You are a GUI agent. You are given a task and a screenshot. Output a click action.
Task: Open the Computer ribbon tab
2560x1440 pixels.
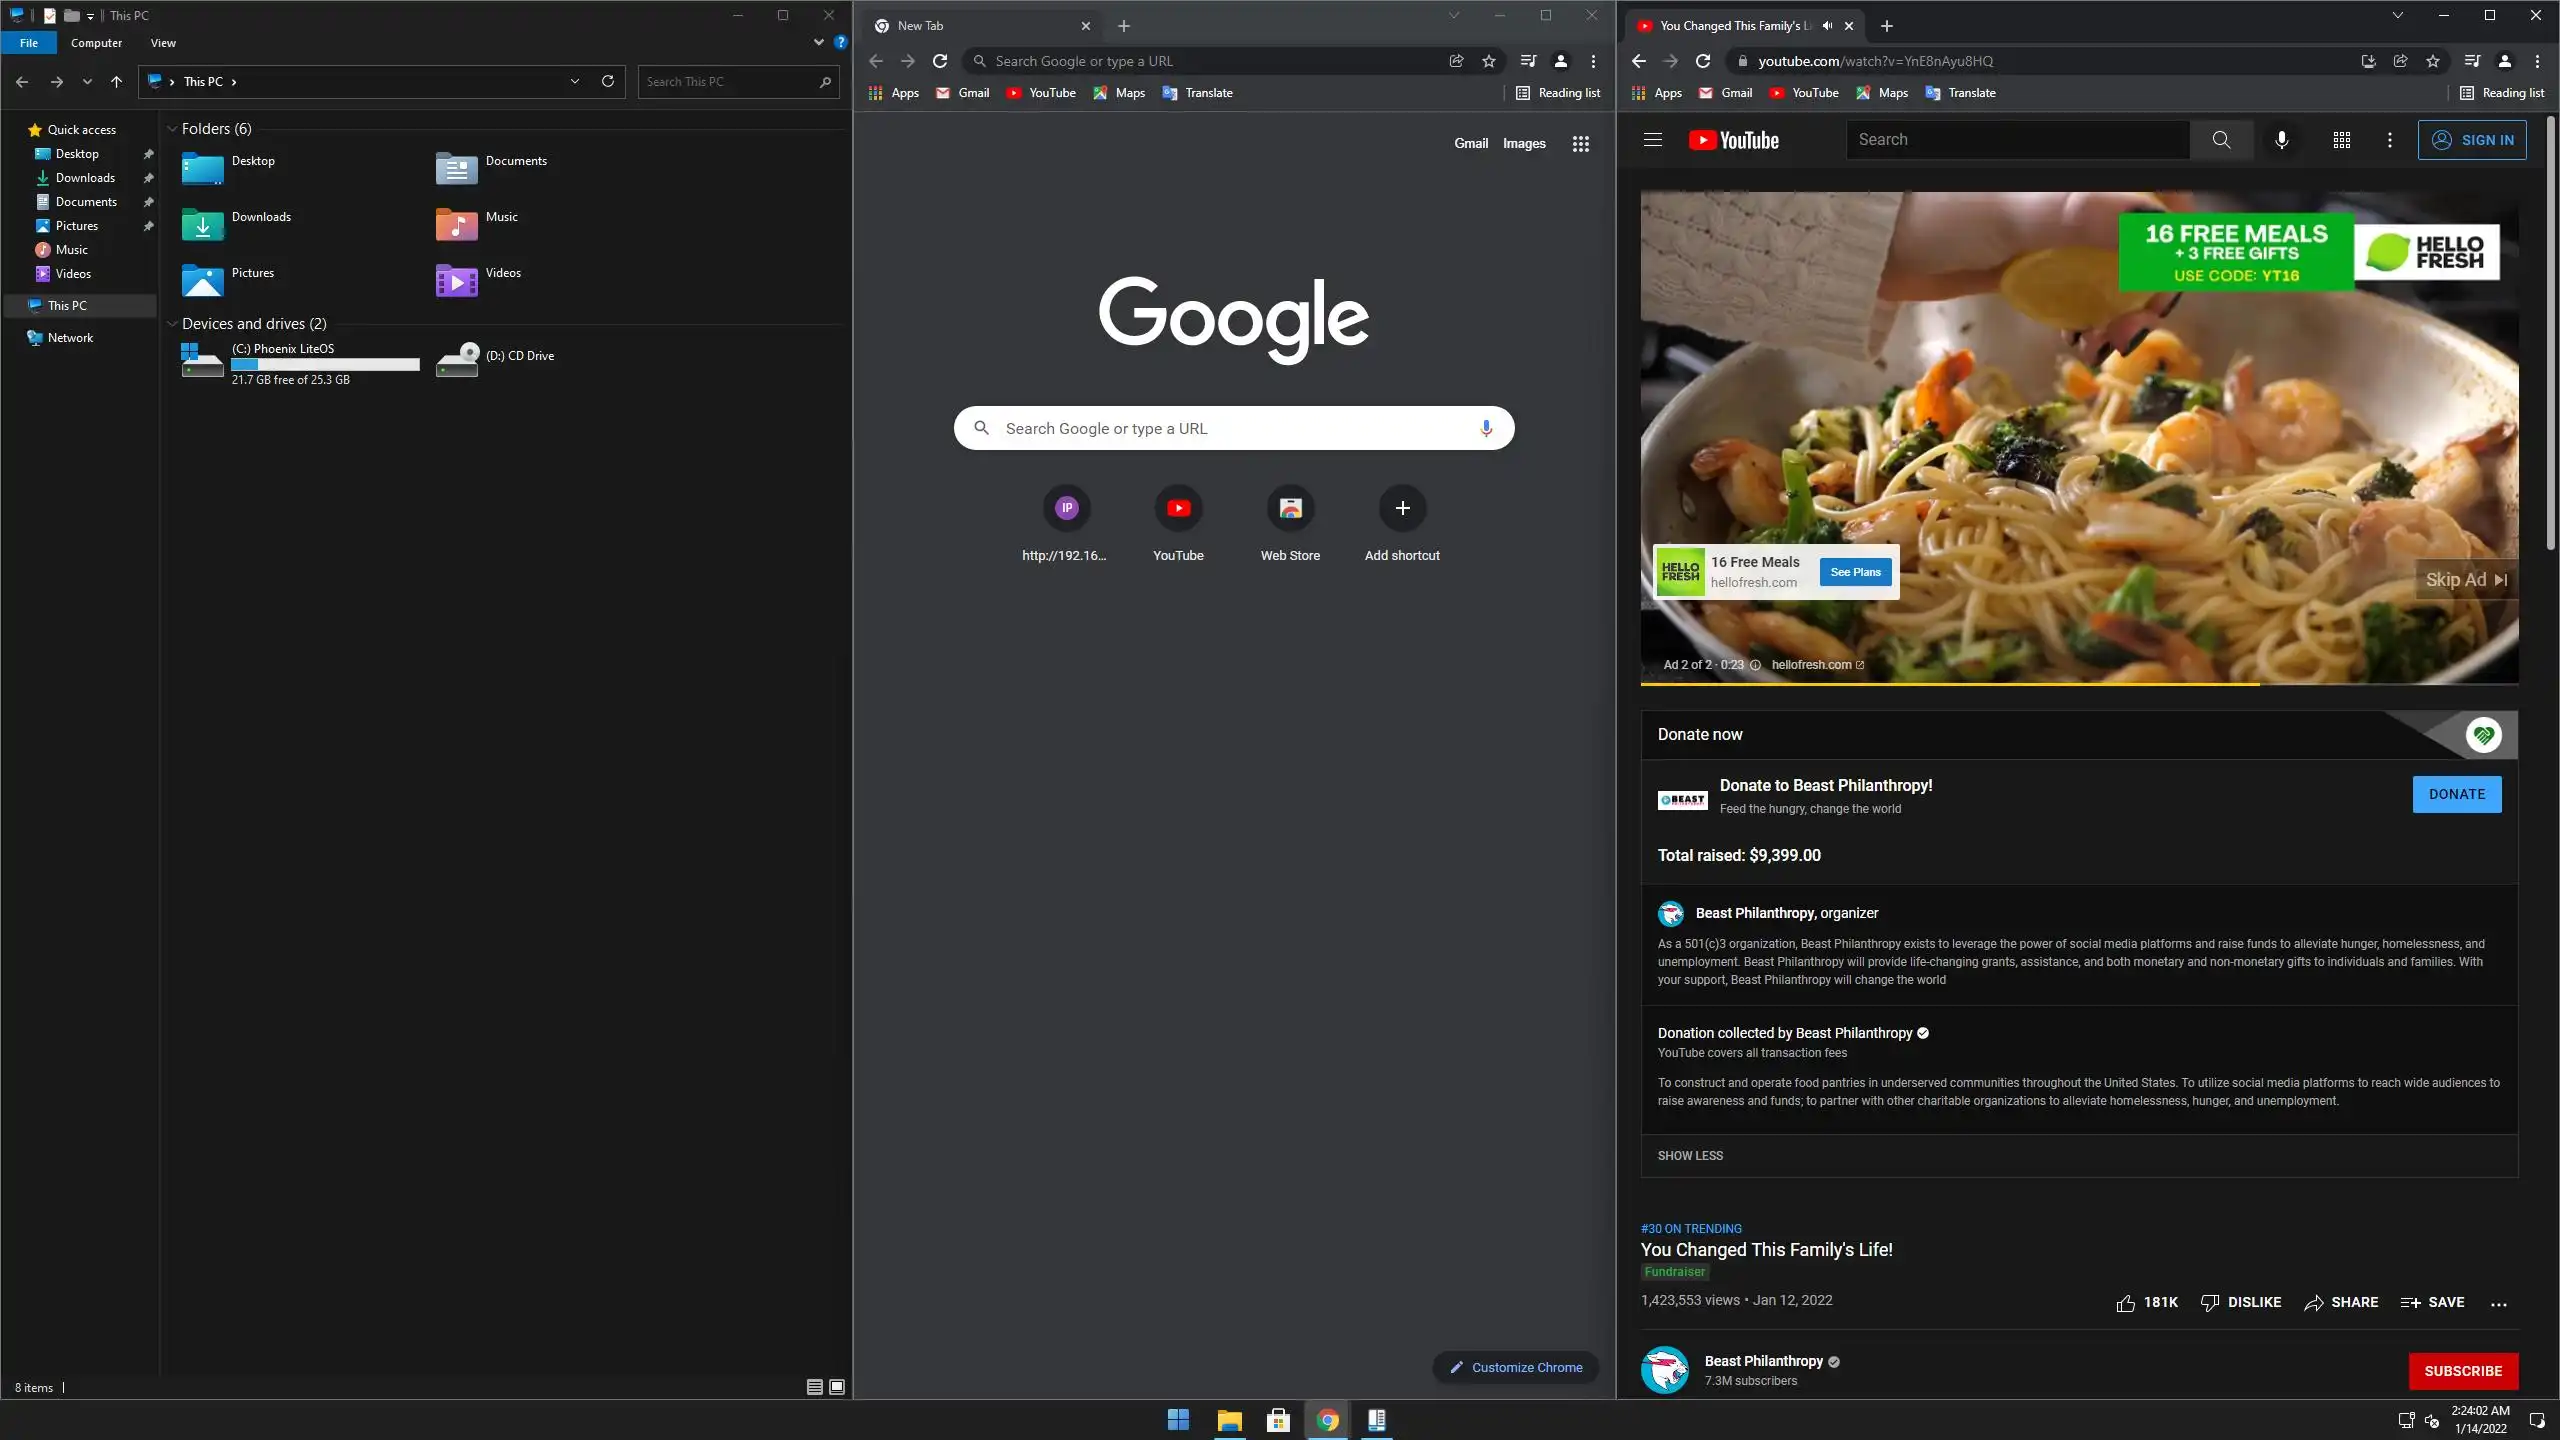tap(96, 43)
